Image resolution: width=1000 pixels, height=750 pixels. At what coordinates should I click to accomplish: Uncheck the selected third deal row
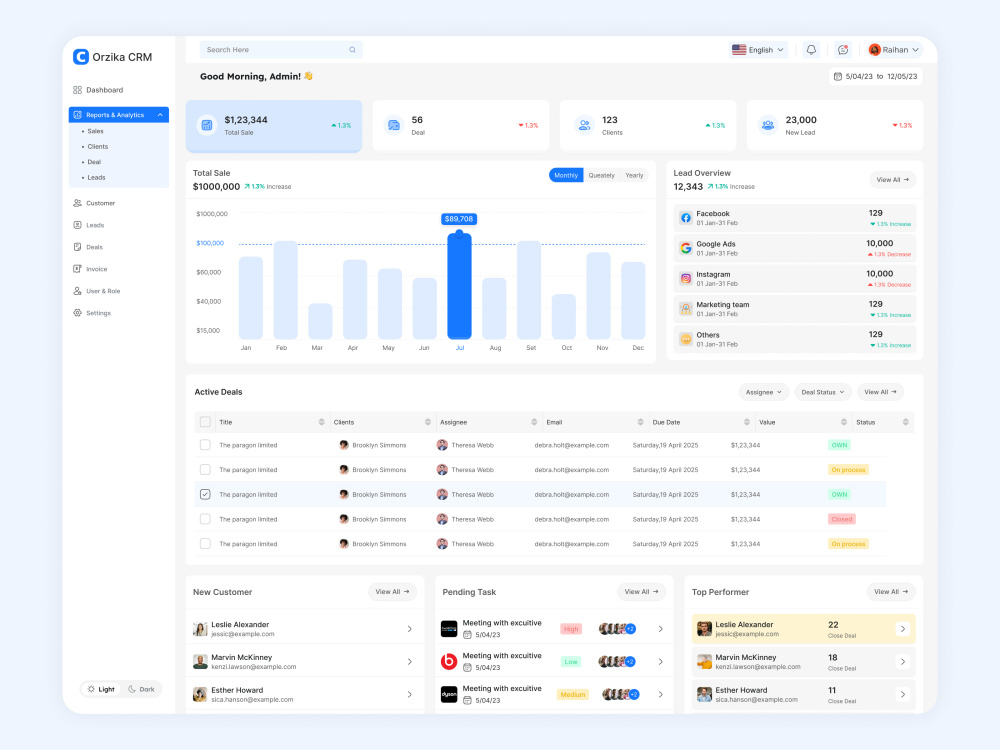point(205,494)
